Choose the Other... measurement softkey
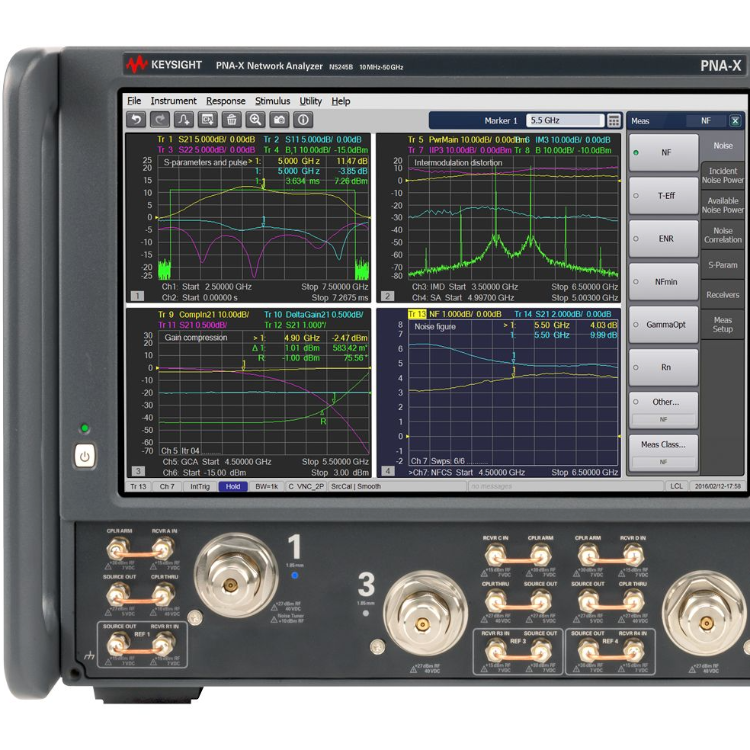 (663, 410)
